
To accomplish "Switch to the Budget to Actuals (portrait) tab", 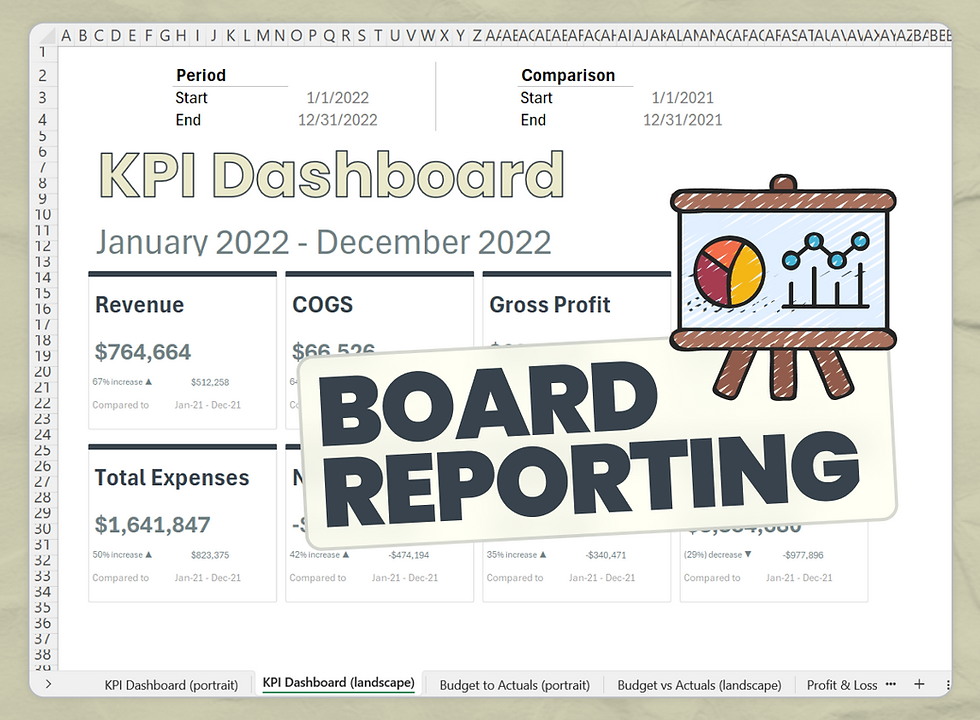I will click(x=513, y=684).
